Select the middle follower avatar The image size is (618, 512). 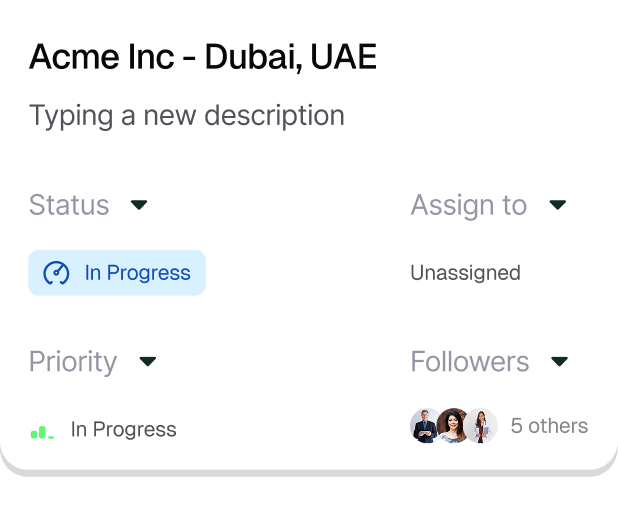click(453, 426)
